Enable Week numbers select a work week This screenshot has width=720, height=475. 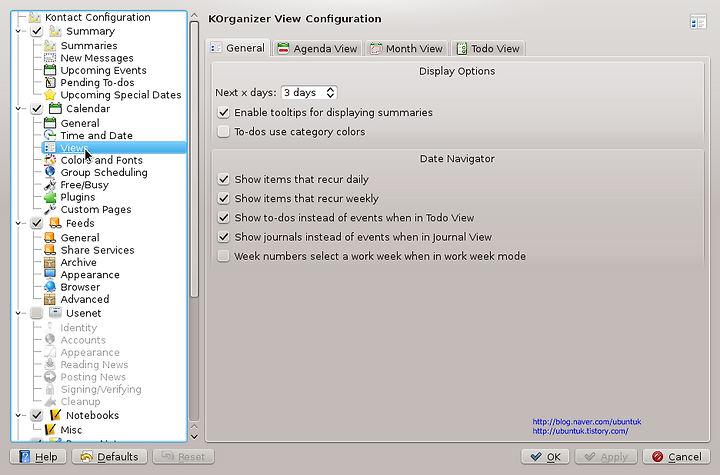(x=224, y=256)
